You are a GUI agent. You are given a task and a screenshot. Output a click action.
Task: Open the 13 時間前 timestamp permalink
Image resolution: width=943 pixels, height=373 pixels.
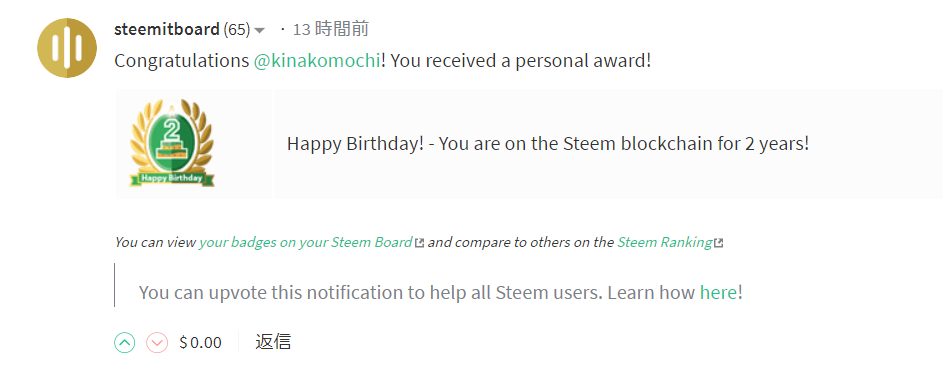330,29
